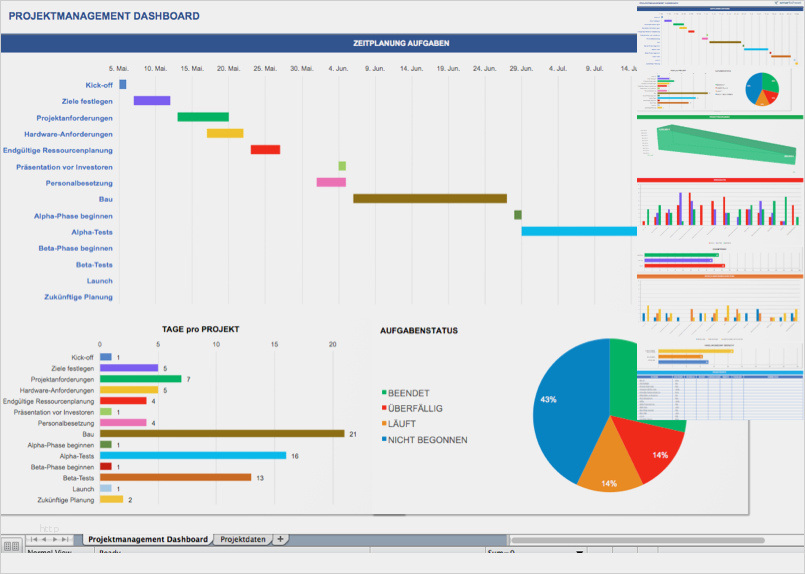Viewport: 805px width, 574px height.
Task: Jump to first sheet using navigation arrow
Action: (34, 539)
